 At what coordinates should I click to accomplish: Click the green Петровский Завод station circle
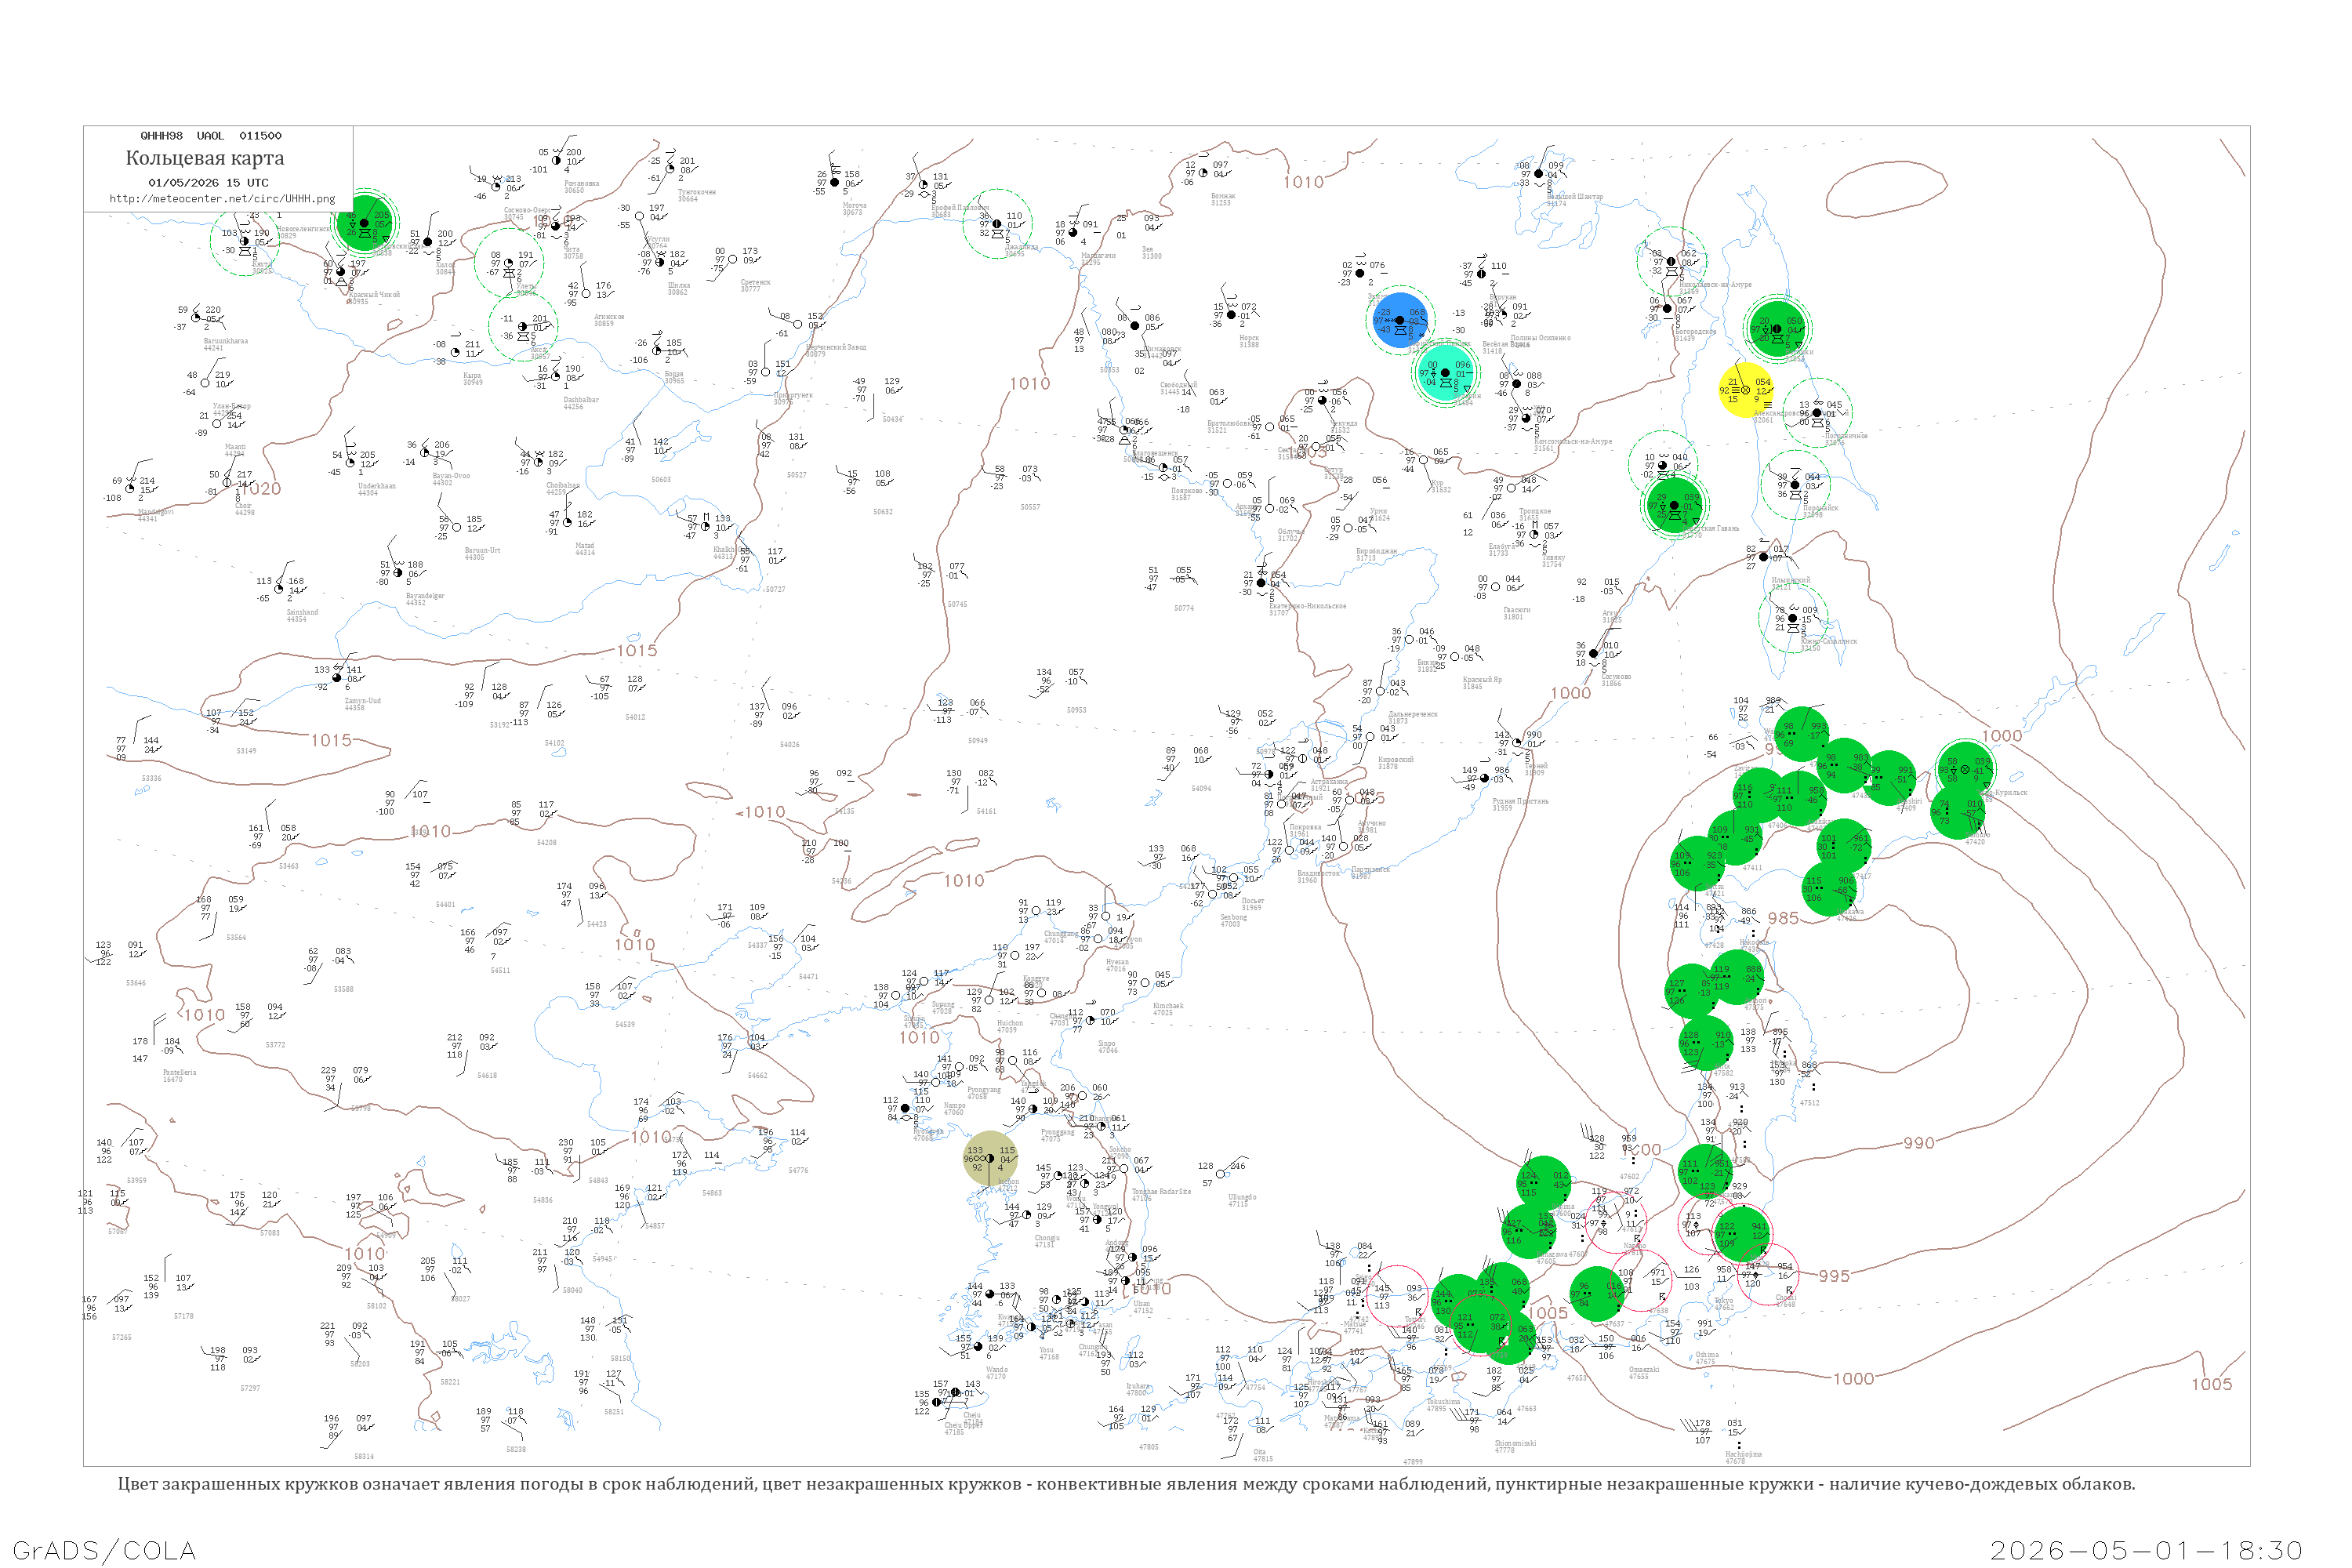click(364, 222)
